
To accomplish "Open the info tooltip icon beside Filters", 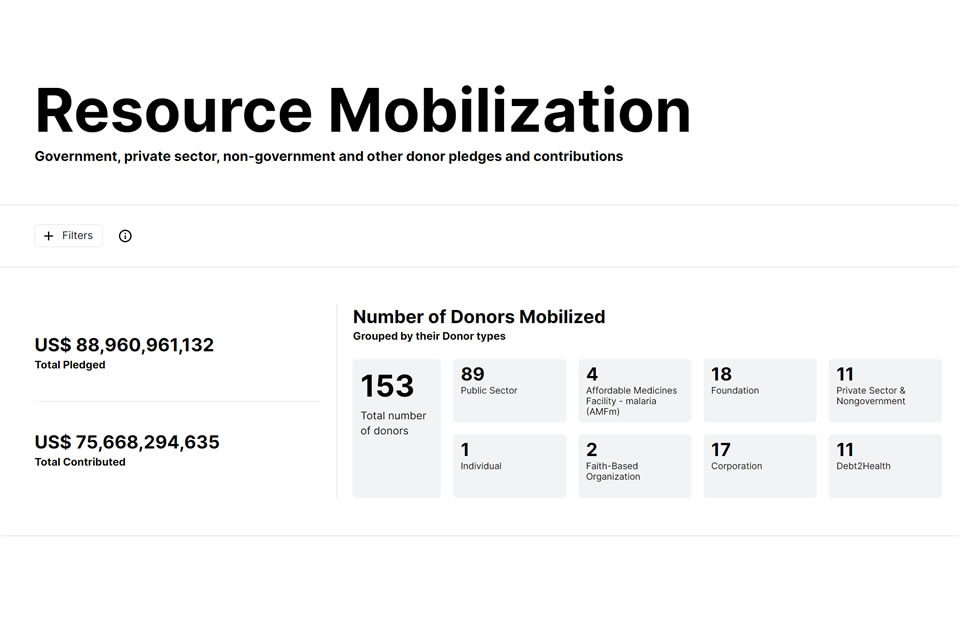I will click(x=124, y=235).
